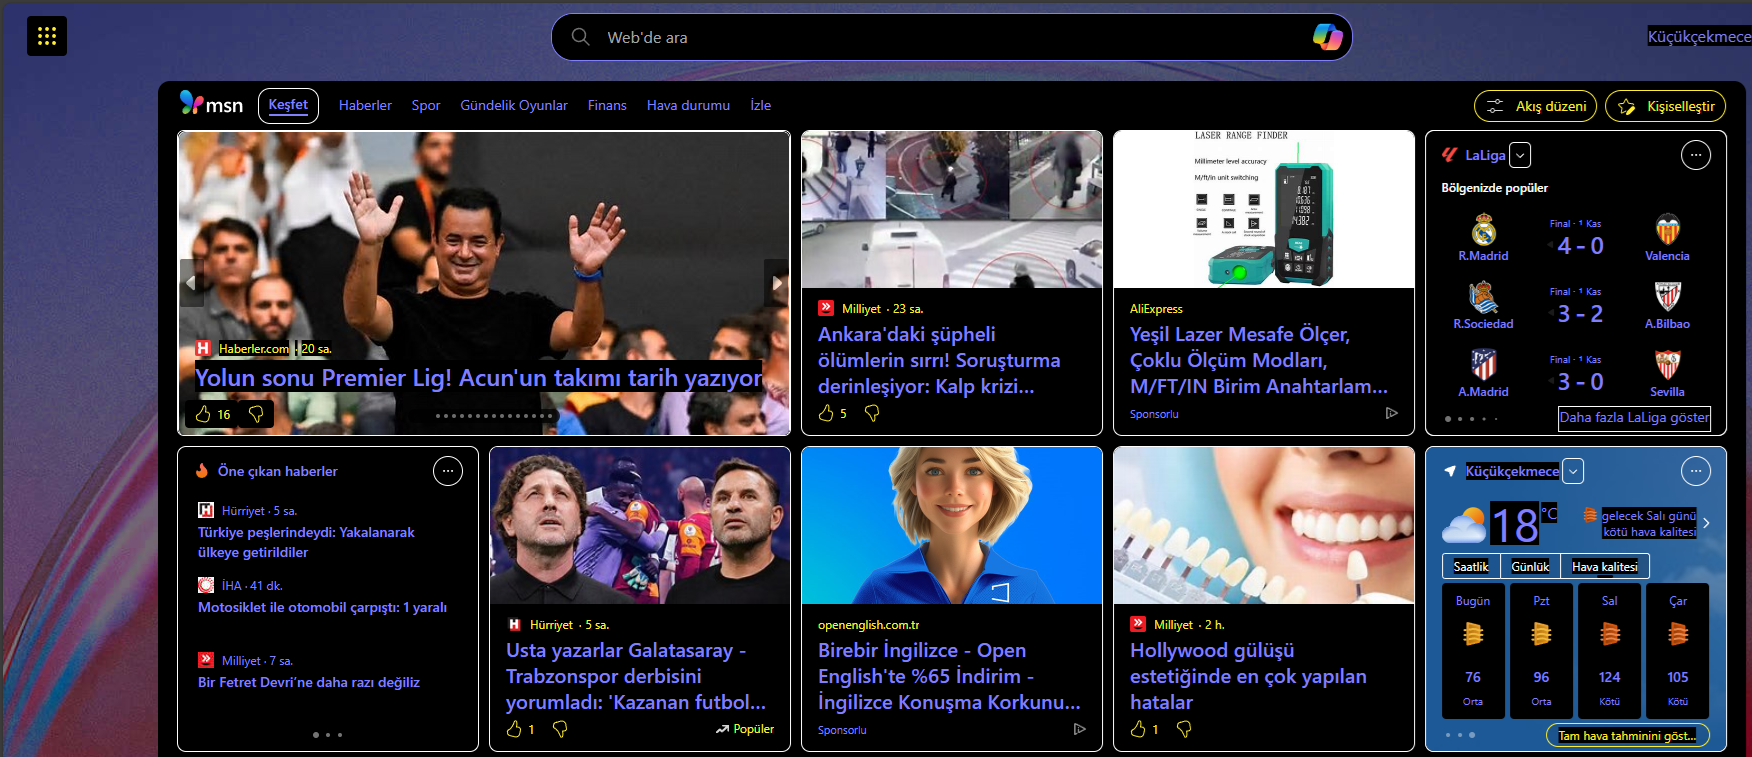Select Çar forecast day with 105

[x=1678, y=651]
